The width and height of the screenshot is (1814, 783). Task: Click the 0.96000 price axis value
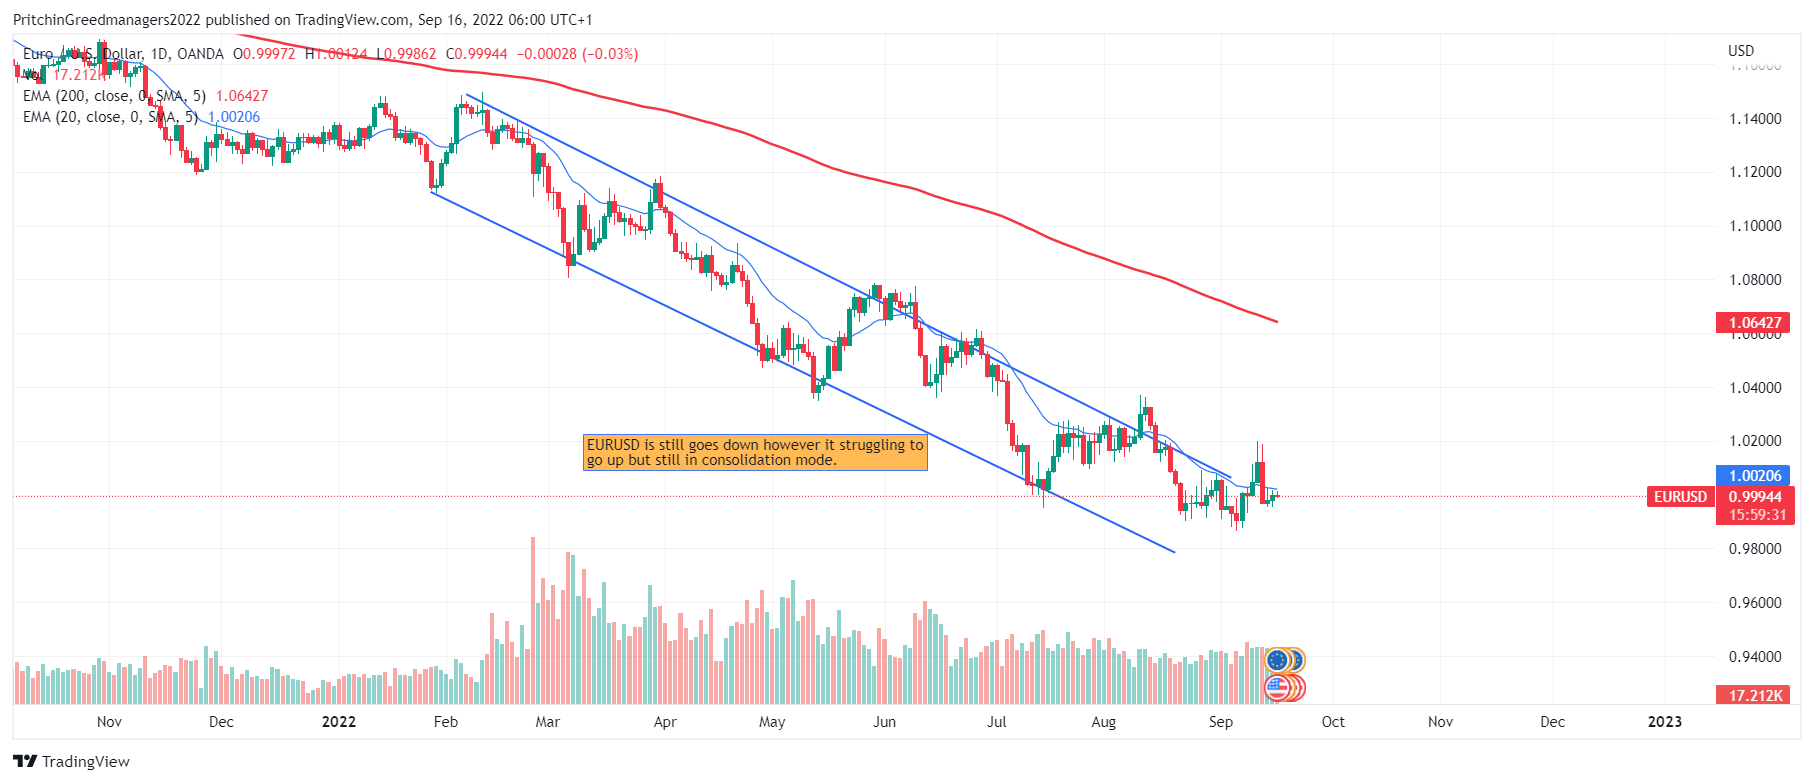1755,603
